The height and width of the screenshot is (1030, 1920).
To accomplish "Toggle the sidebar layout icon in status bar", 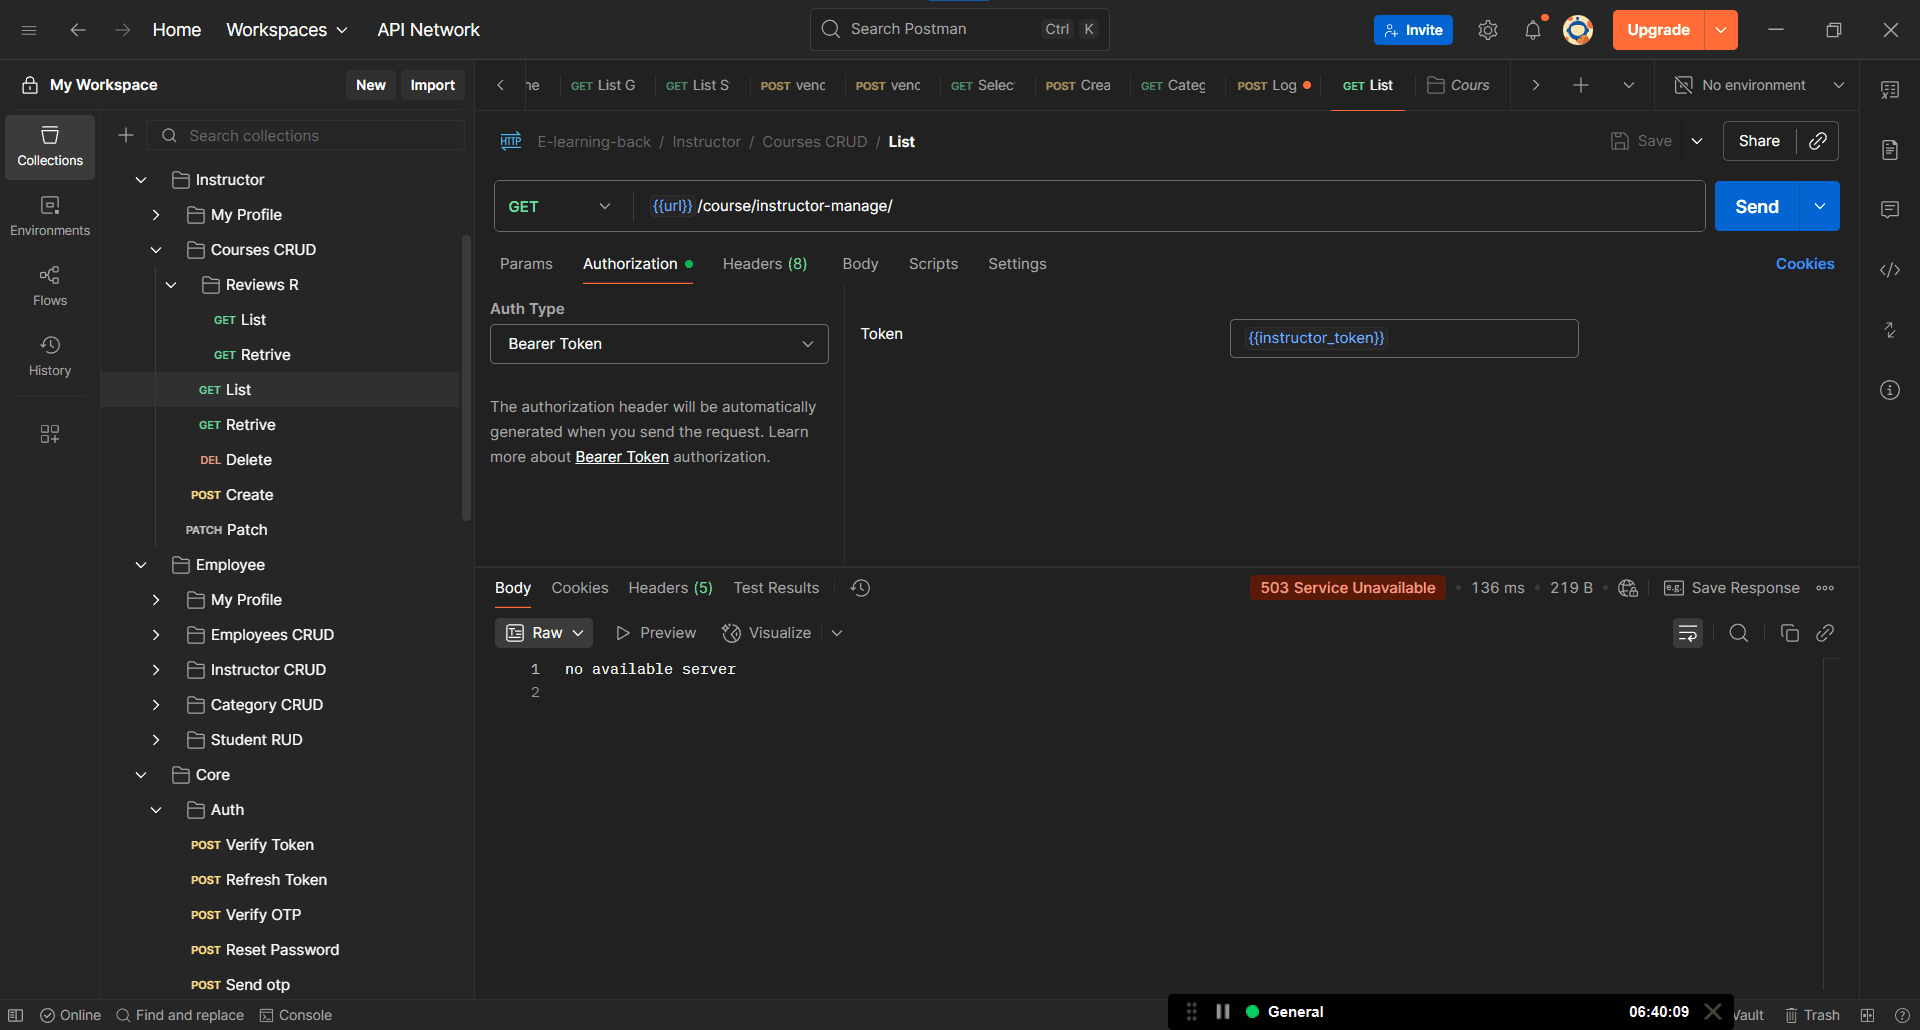I will tap(16, 1015).
